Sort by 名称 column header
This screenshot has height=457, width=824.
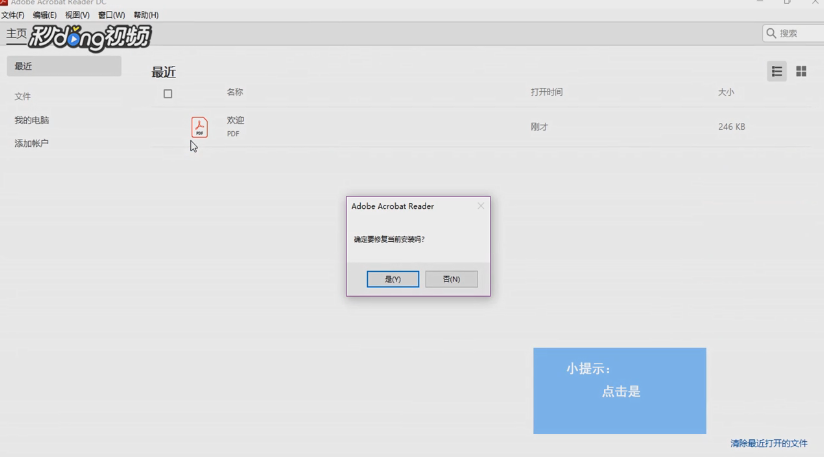pos(235,92)
